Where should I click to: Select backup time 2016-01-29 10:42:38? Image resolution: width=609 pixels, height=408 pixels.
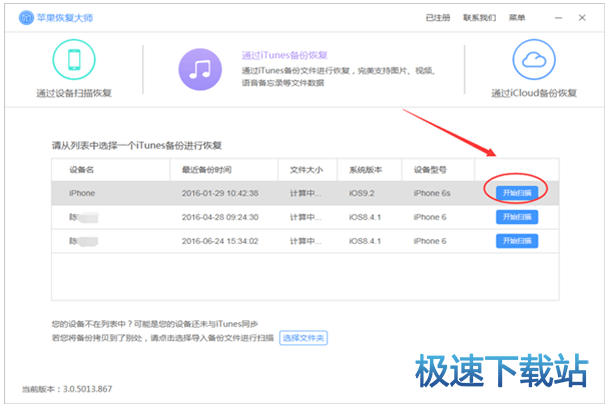coord(220,193)
